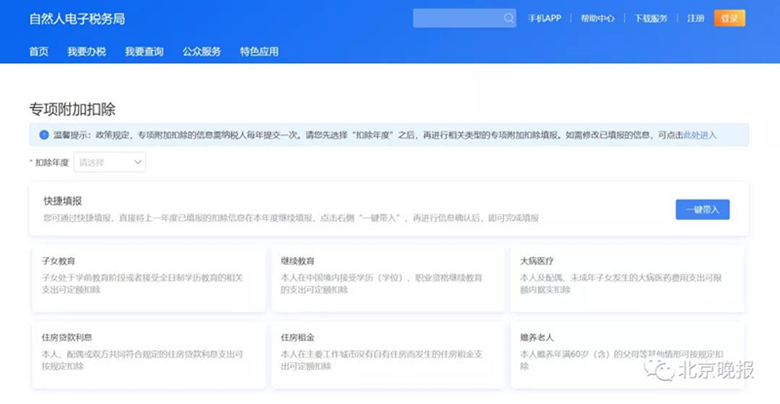Viewport: 780px width, 404px height.
Task: Click the blue info icon in notice bar
Action: [x=44, y=135]
